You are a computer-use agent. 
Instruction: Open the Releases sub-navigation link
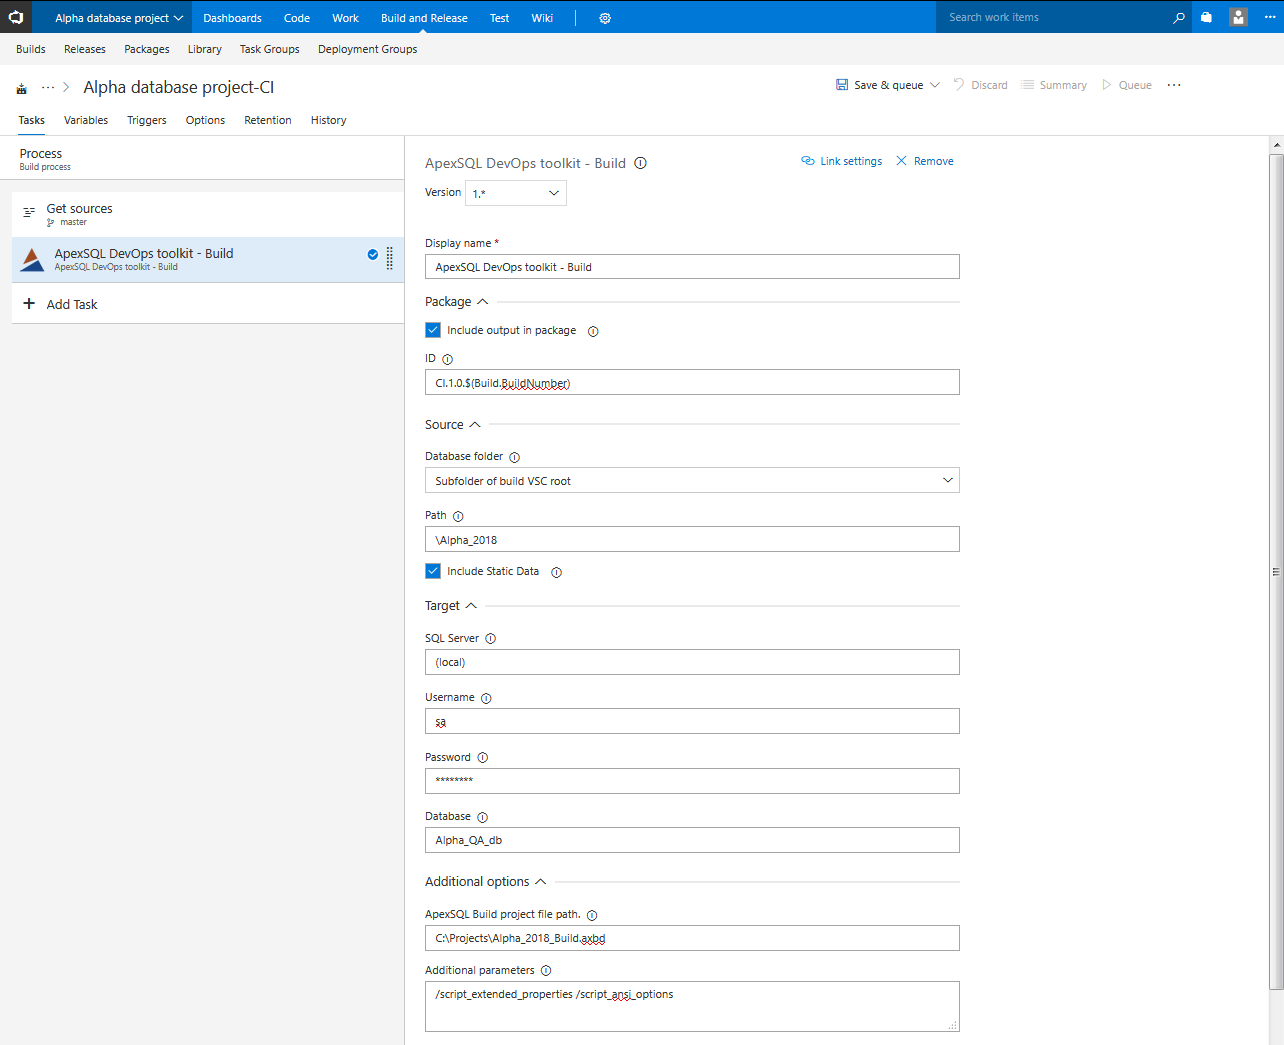(x=85, y=49)
